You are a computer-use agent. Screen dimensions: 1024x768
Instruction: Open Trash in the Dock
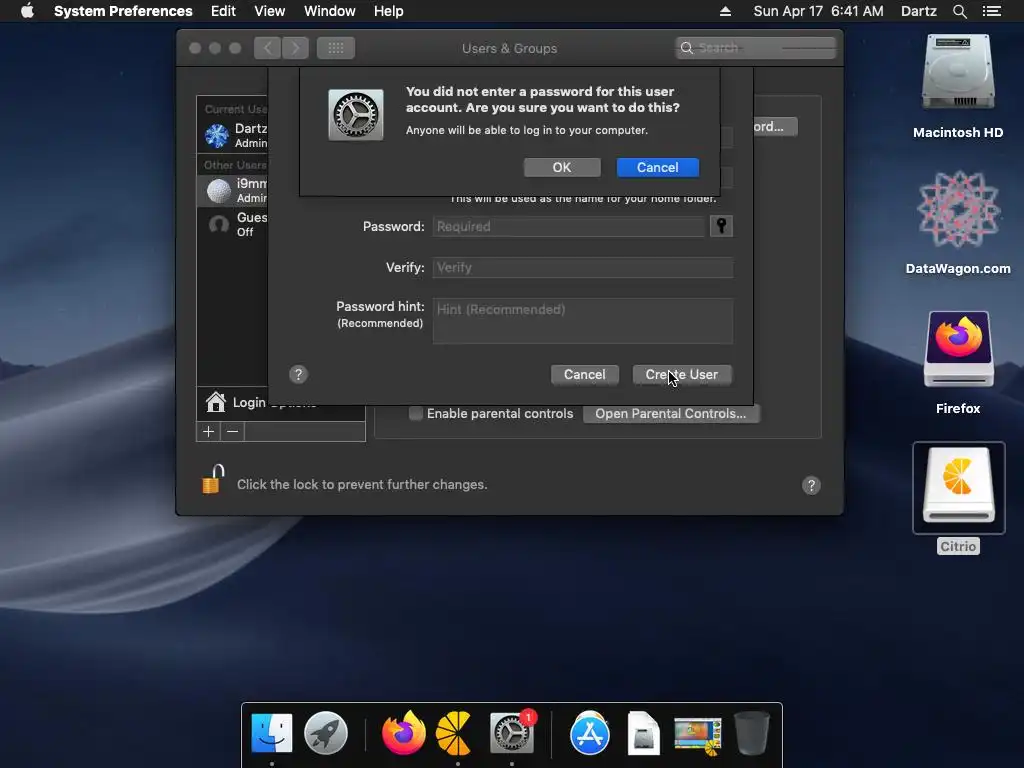pos(752,733)
